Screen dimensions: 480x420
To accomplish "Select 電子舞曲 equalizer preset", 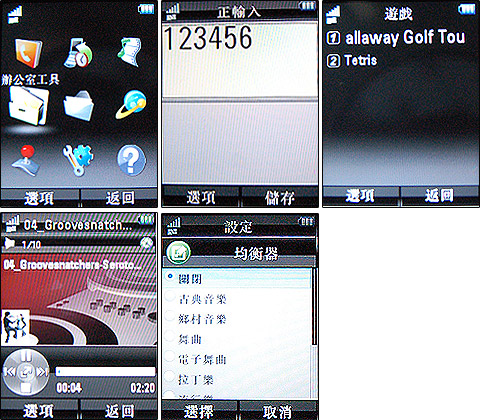I will (x=237, y=359).
